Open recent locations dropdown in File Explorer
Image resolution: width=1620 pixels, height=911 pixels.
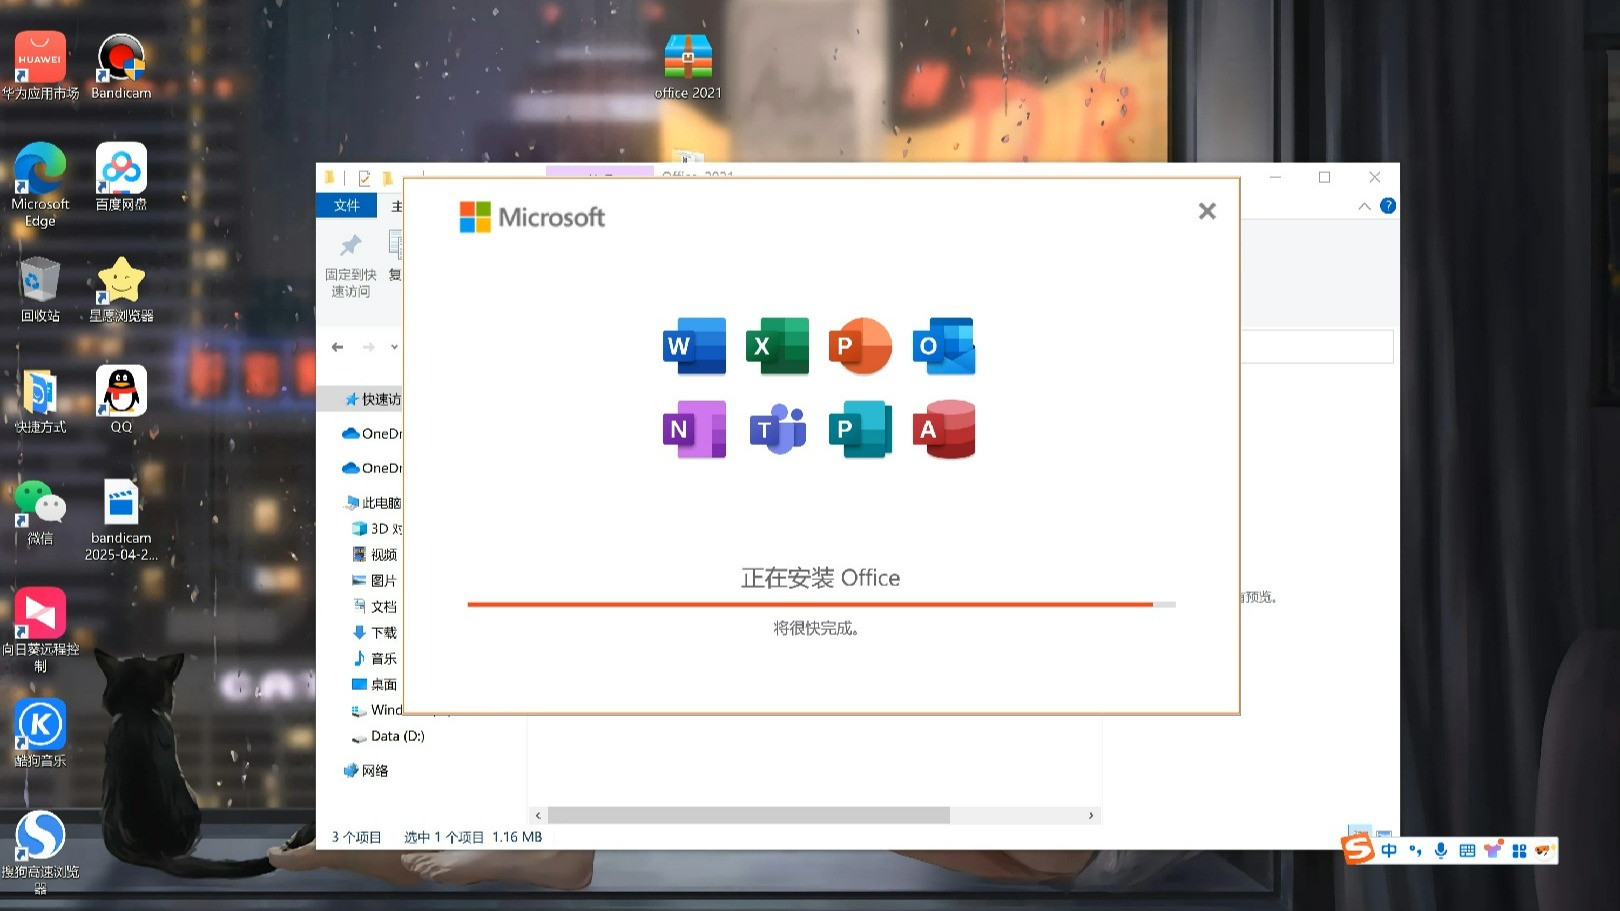point(394,347)
